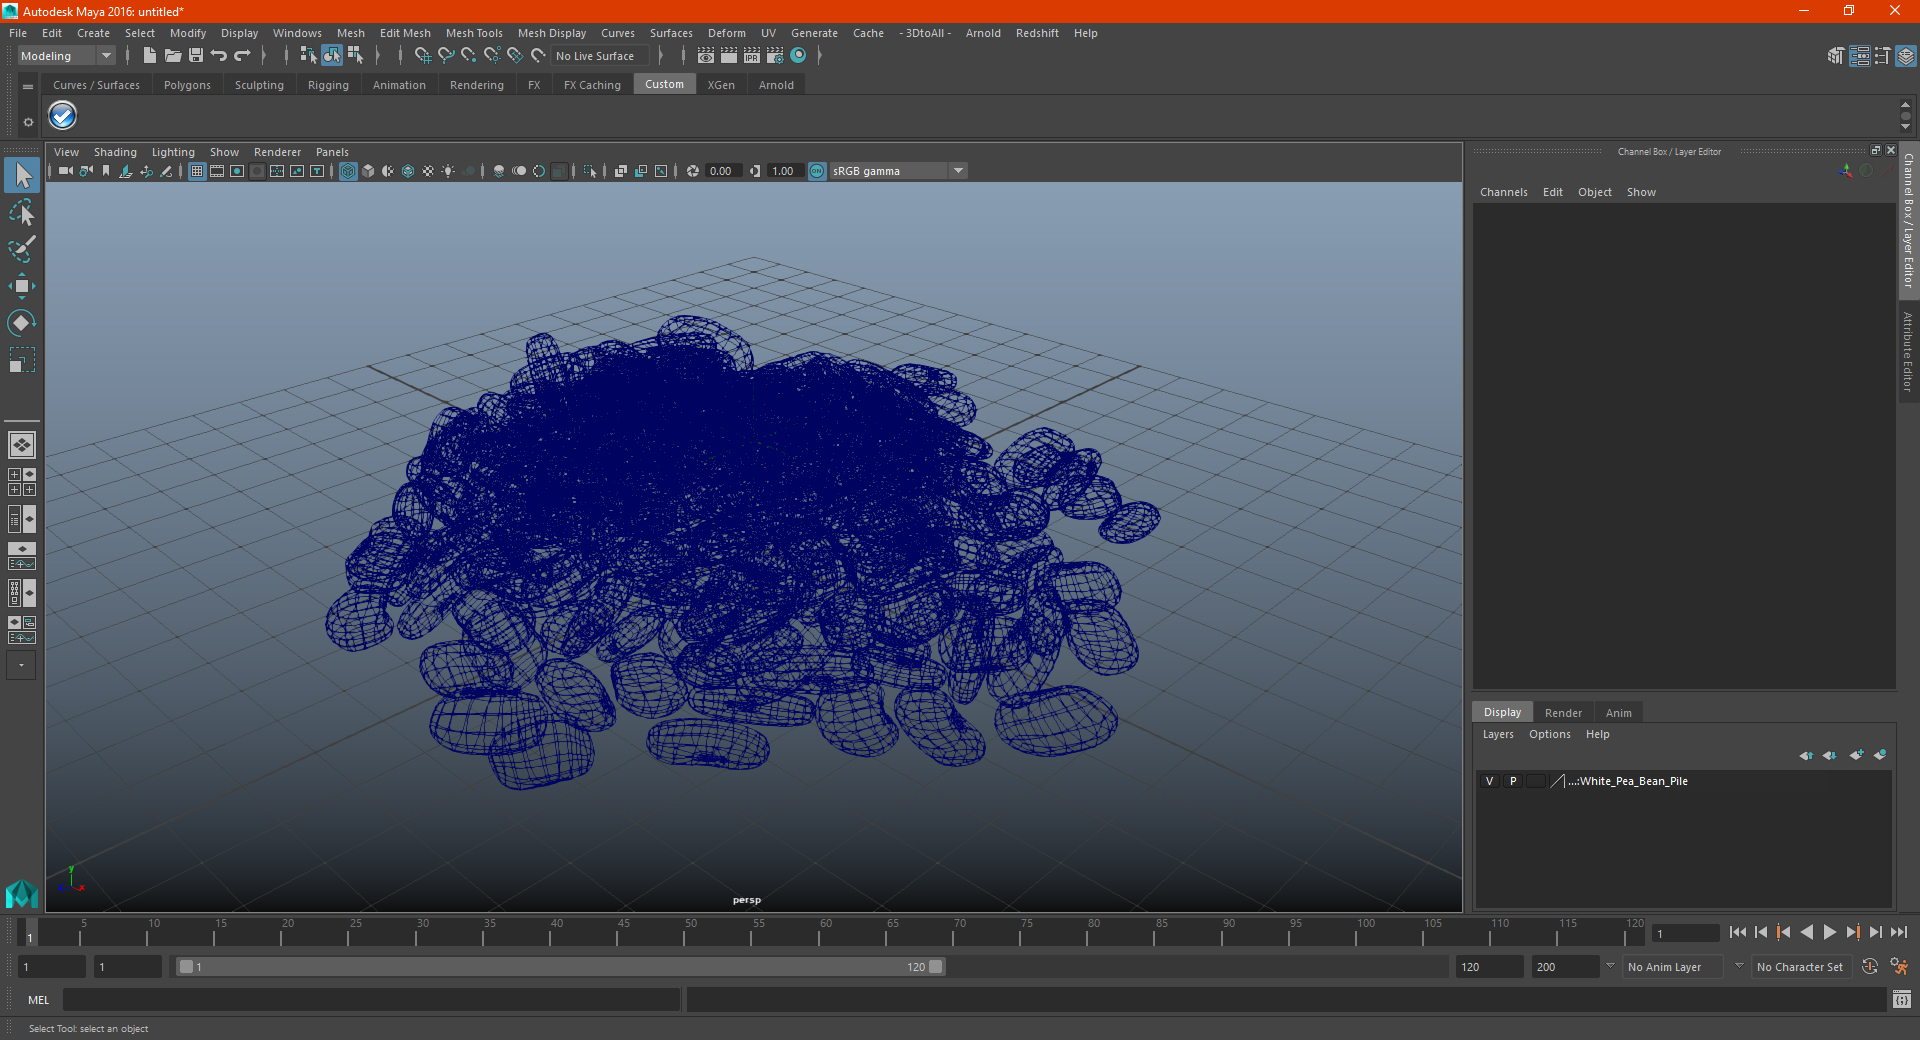Activate the Move tool in toolbox
Viewport: 1920px width, 1040px height.
coord(22,286)
